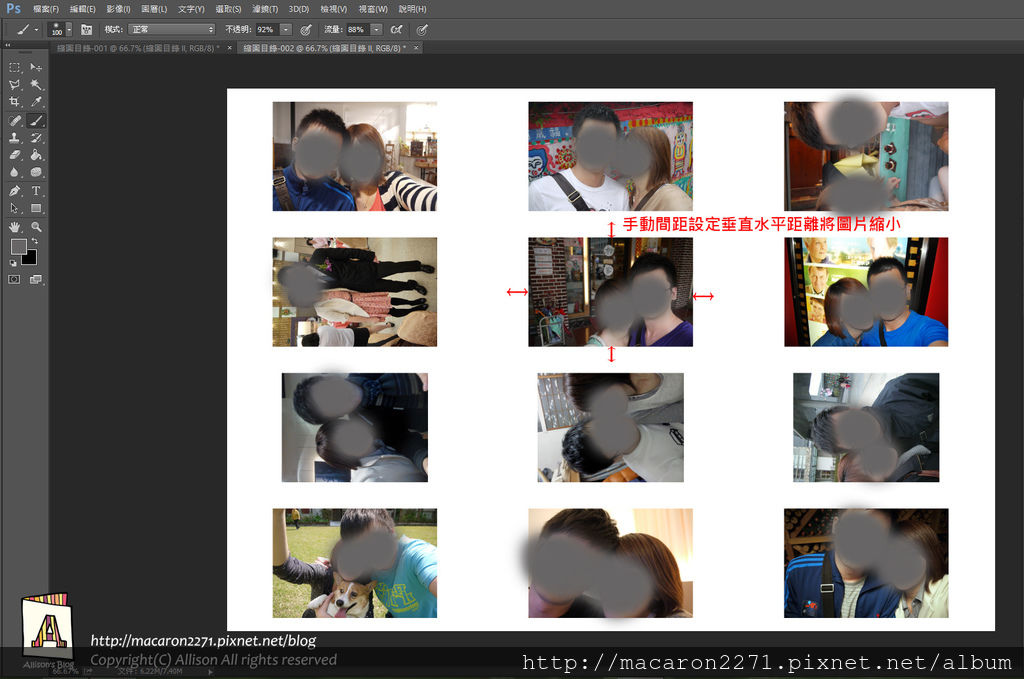
Task: Select the Brush tool in toolbox
Action: click(36, 121)
